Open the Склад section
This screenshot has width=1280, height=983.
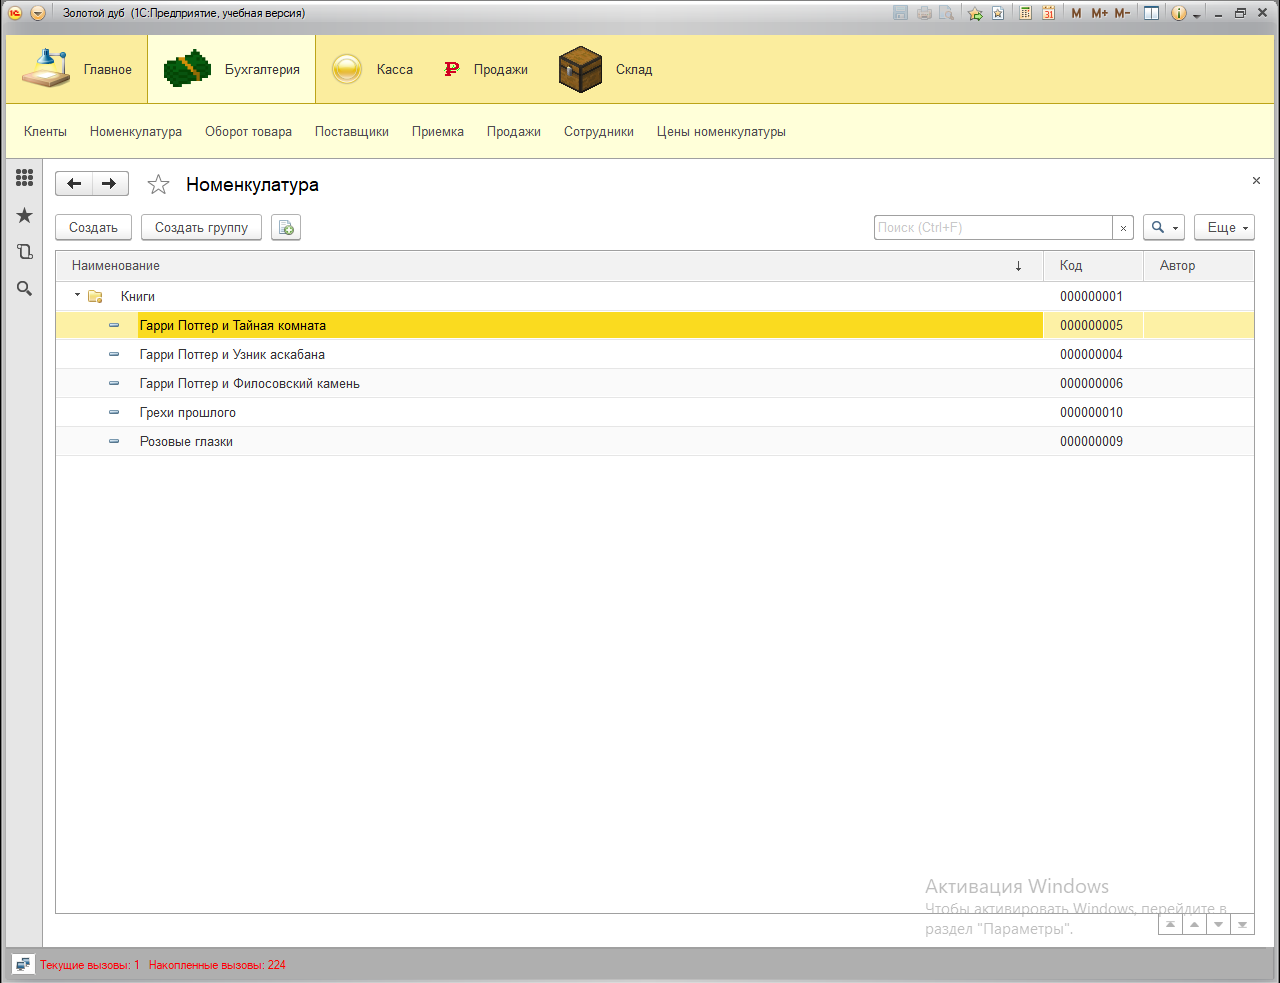coord(606,69)
